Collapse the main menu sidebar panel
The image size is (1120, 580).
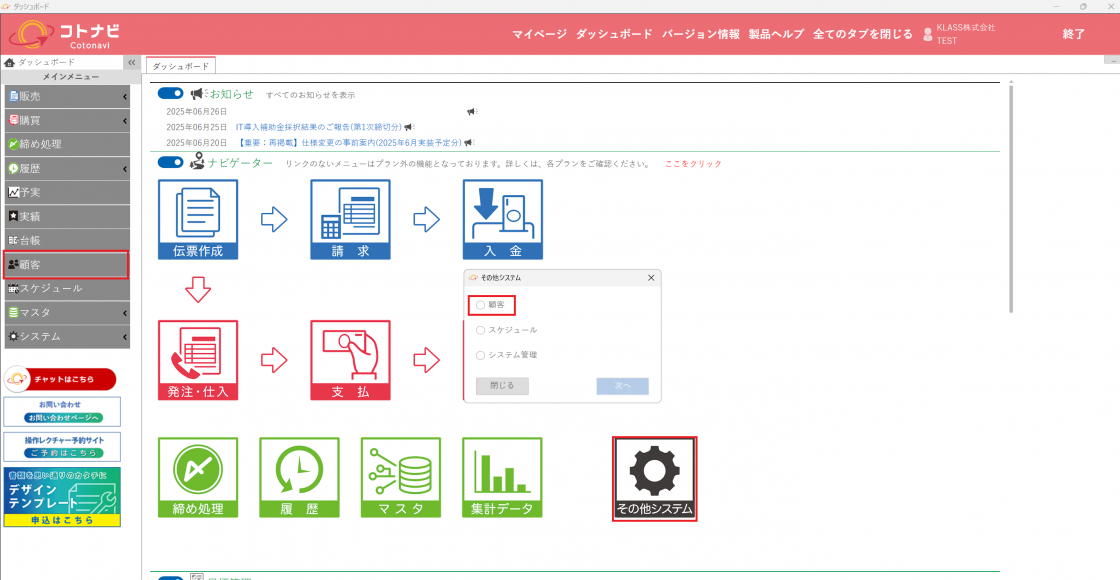(x=131, y=62)
